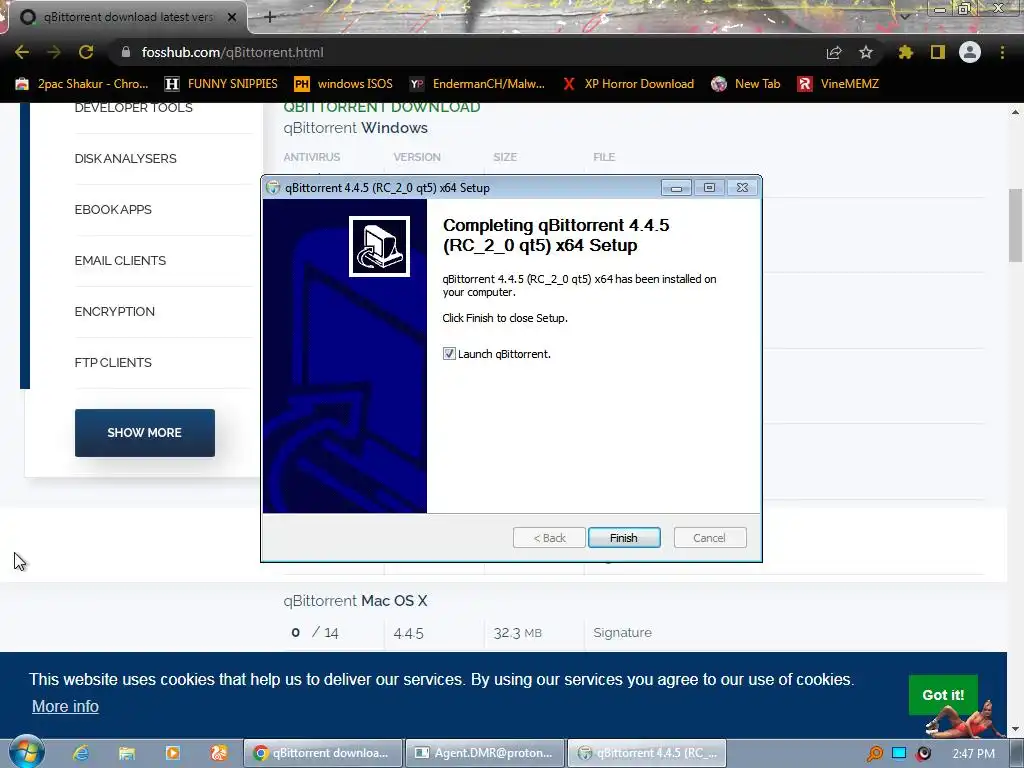The width and height of the screenshot is (1024, 768).
Task: Open the EMAIL CLIENTS category
Action: [120, 261]
